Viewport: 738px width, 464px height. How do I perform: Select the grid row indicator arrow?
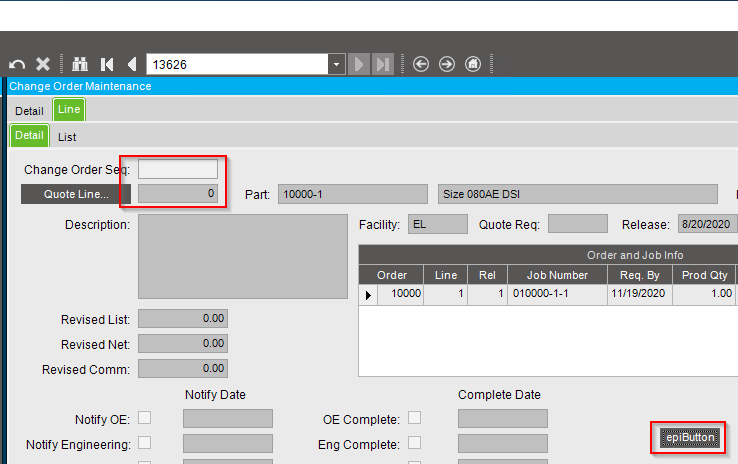[x=368, y=295]
